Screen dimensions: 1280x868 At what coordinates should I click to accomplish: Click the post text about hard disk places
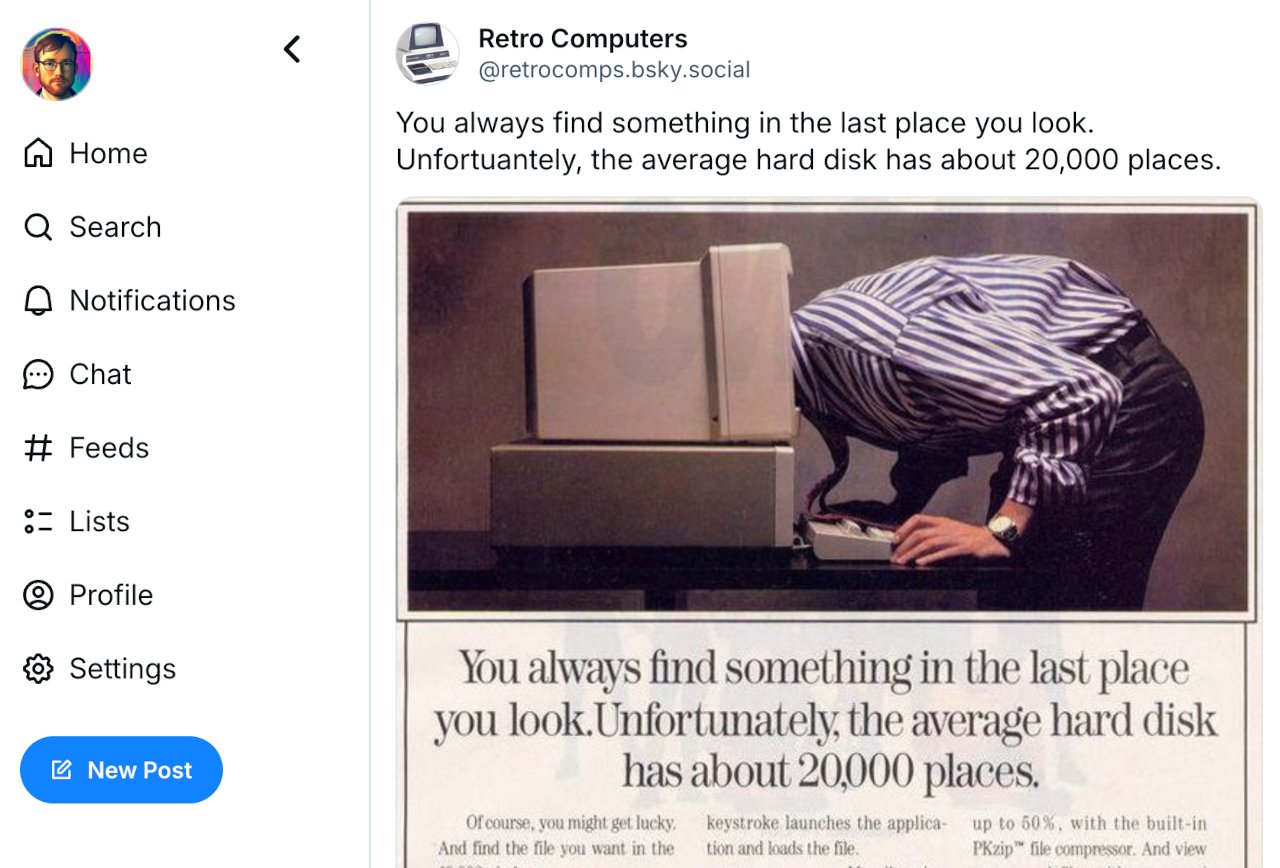(x=808, y=141)
